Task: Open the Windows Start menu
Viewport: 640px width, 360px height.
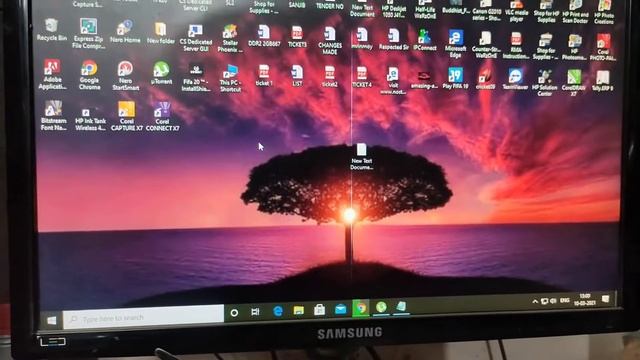Action: [x=51, y=320]
